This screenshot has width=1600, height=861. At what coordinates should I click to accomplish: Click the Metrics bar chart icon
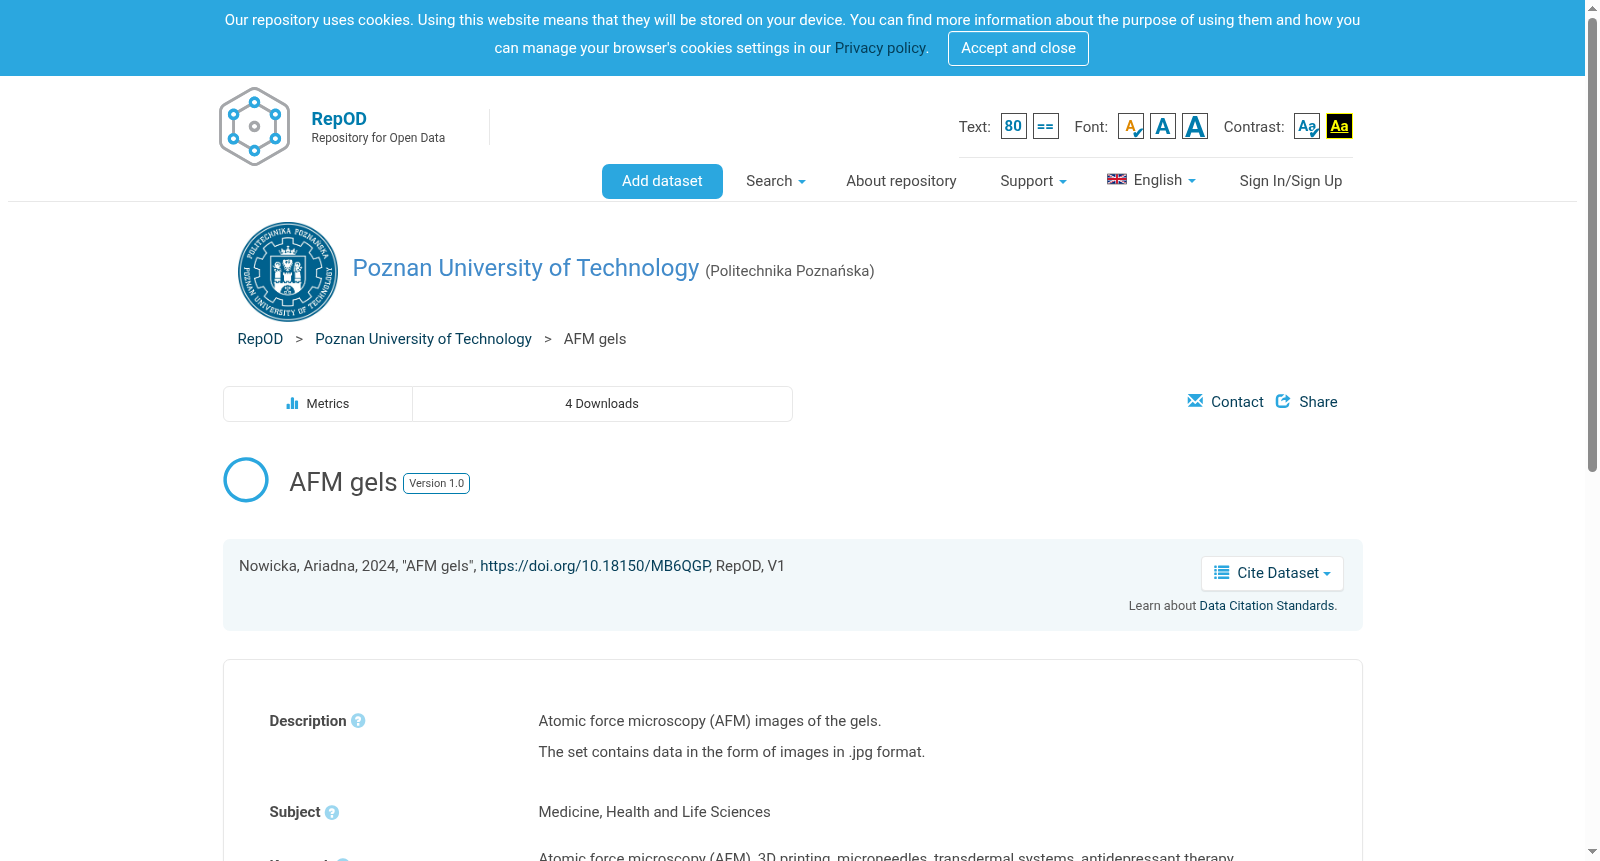(292, 404)
